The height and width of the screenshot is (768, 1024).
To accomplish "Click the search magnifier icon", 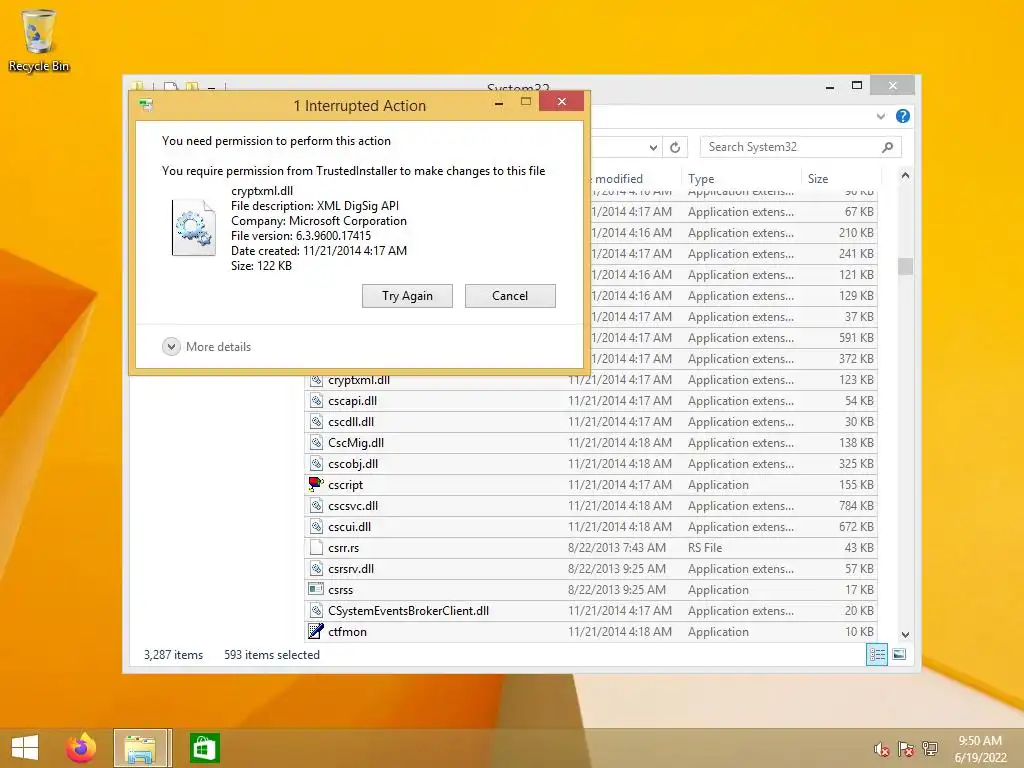I will tap(888, 147).
